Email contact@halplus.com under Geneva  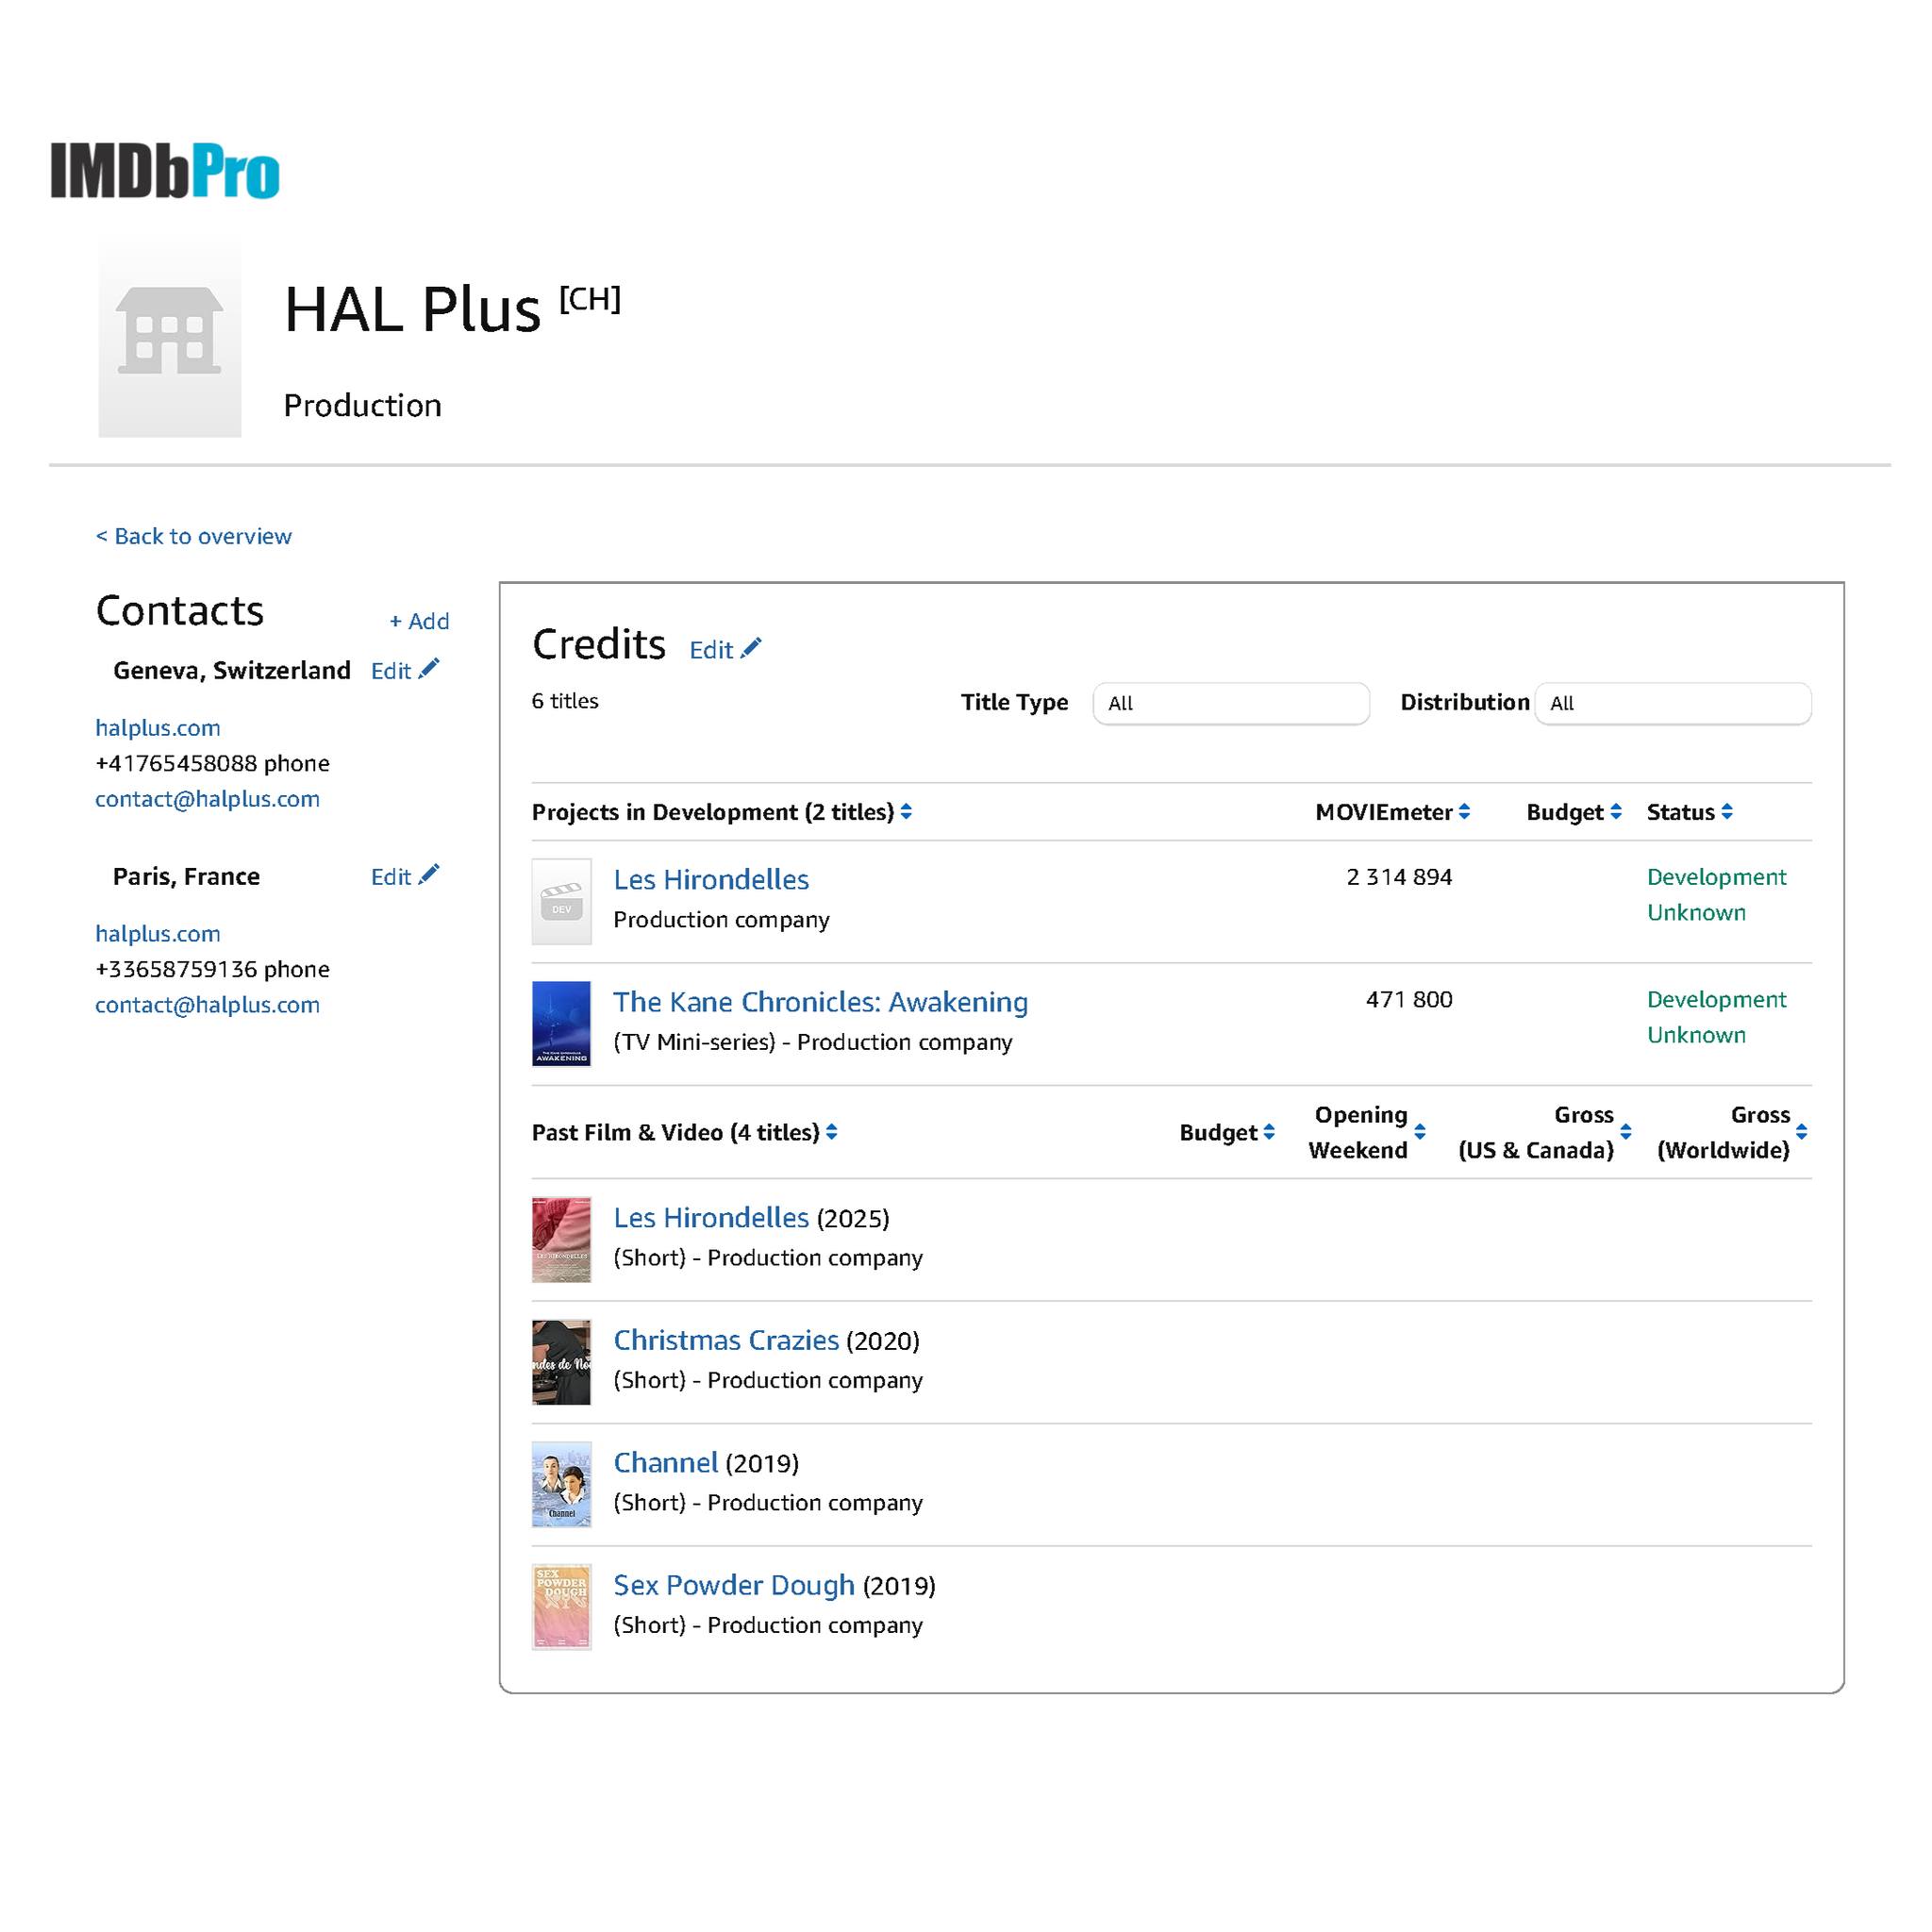pos(207,799)
